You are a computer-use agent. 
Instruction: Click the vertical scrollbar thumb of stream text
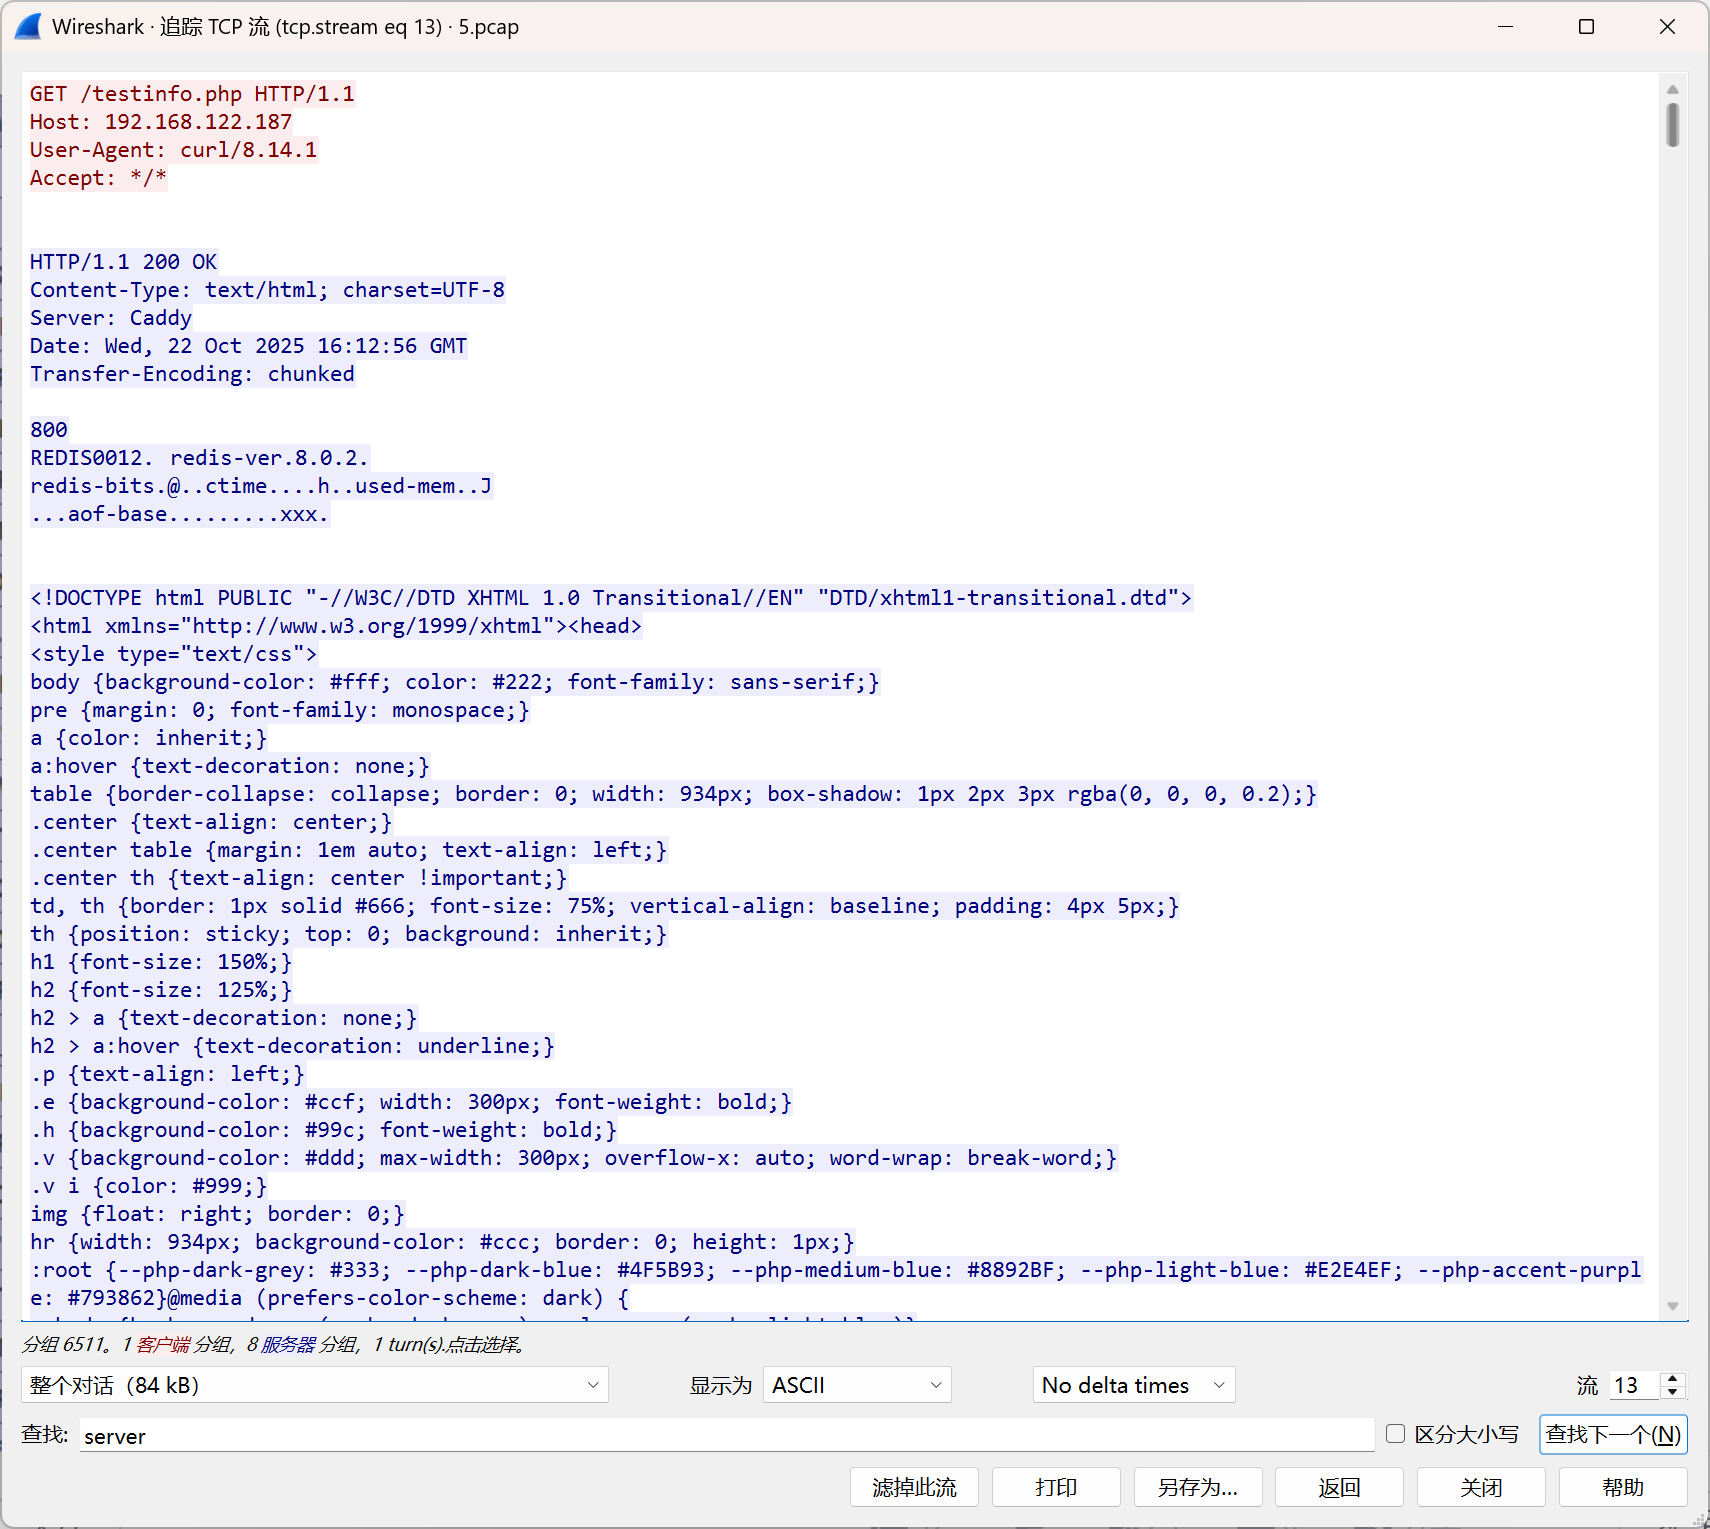tap(1673, 125)
